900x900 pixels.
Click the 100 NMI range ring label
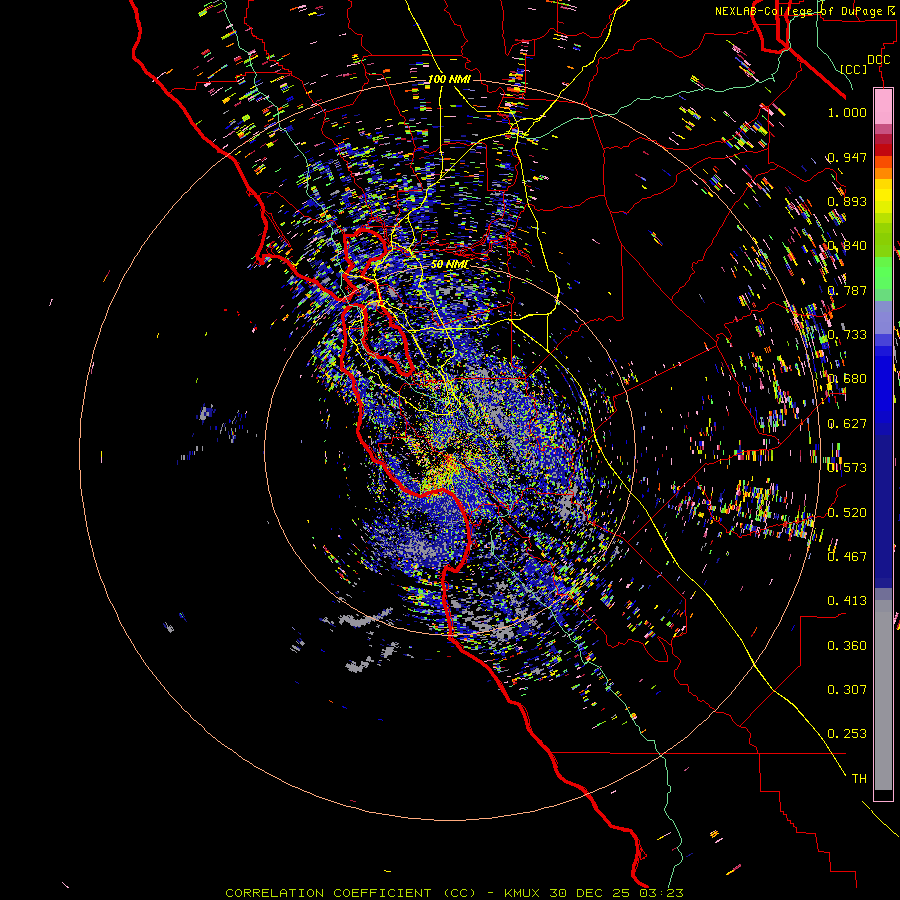coord(449,79)
